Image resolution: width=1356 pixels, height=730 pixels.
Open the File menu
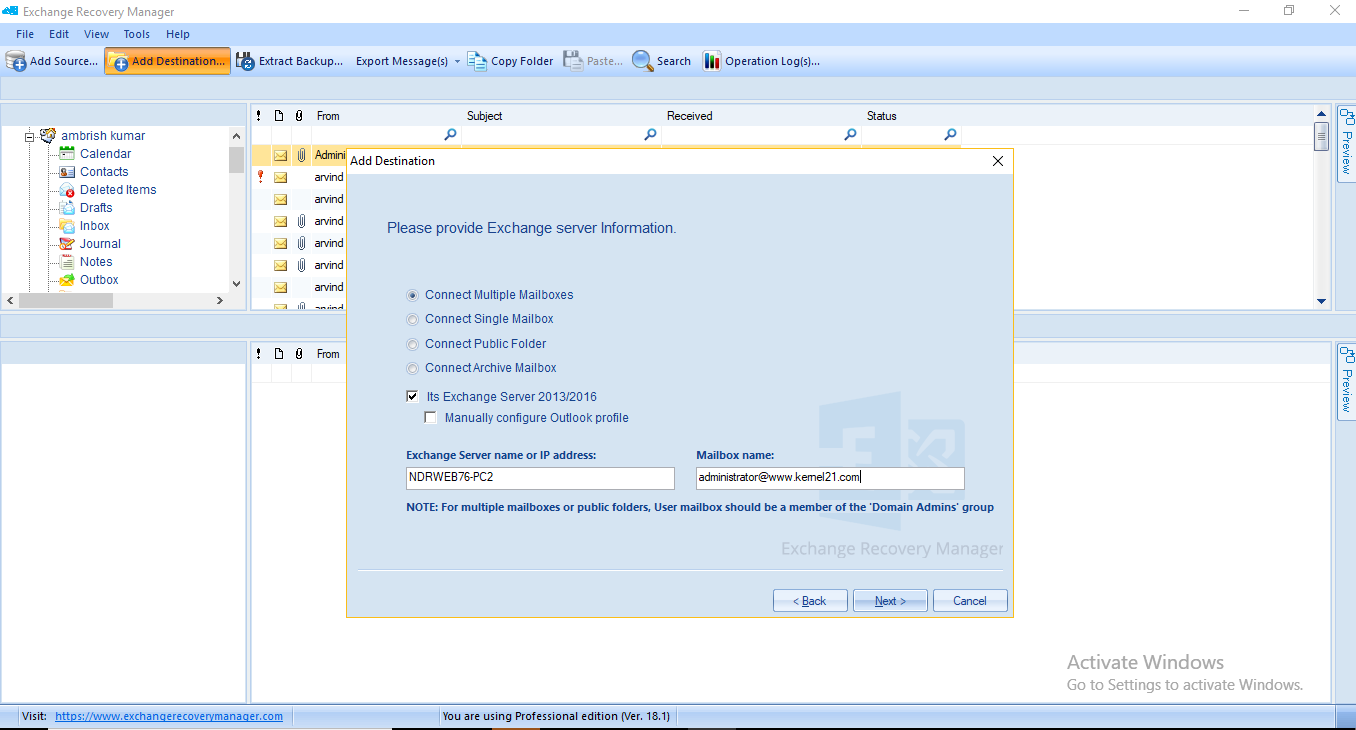25,34
